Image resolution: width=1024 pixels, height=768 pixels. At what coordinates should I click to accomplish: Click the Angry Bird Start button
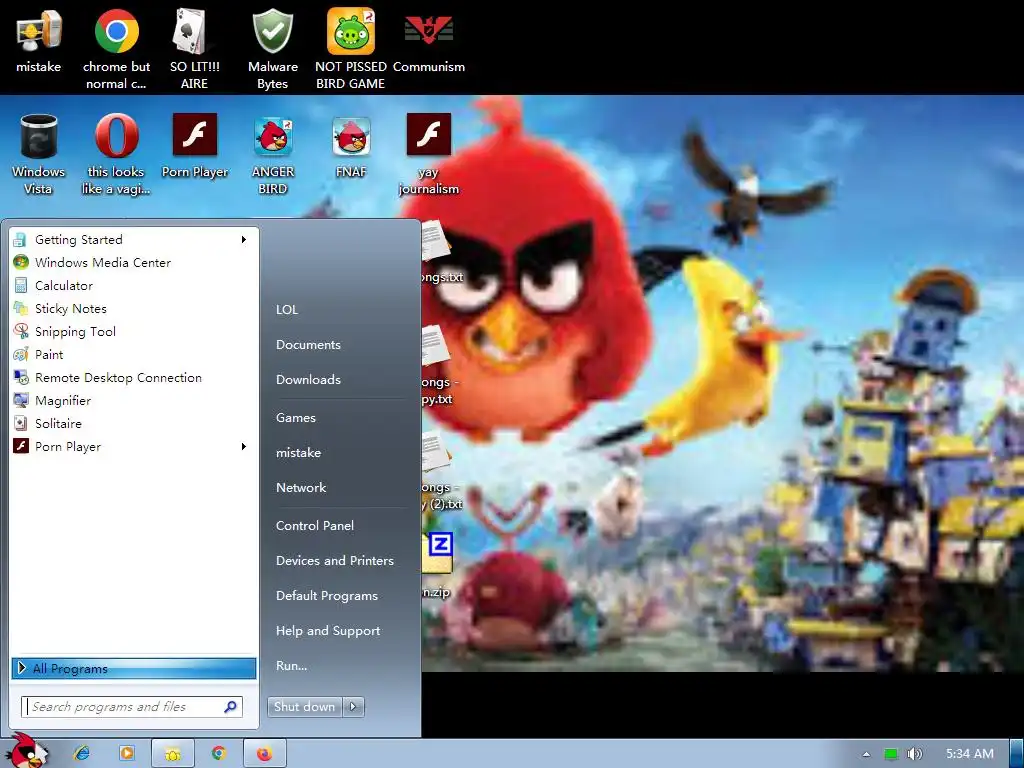pos(26,751)
